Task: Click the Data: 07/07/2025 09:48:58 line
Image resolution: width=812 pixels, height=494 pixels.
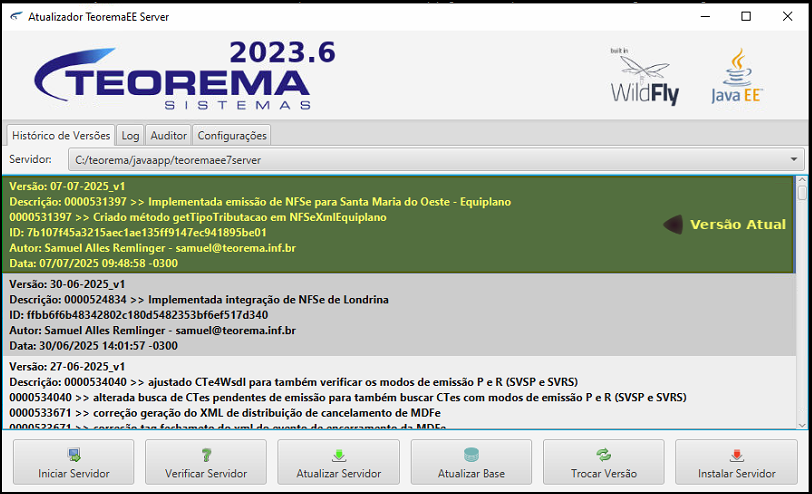Action: point(93,263)
